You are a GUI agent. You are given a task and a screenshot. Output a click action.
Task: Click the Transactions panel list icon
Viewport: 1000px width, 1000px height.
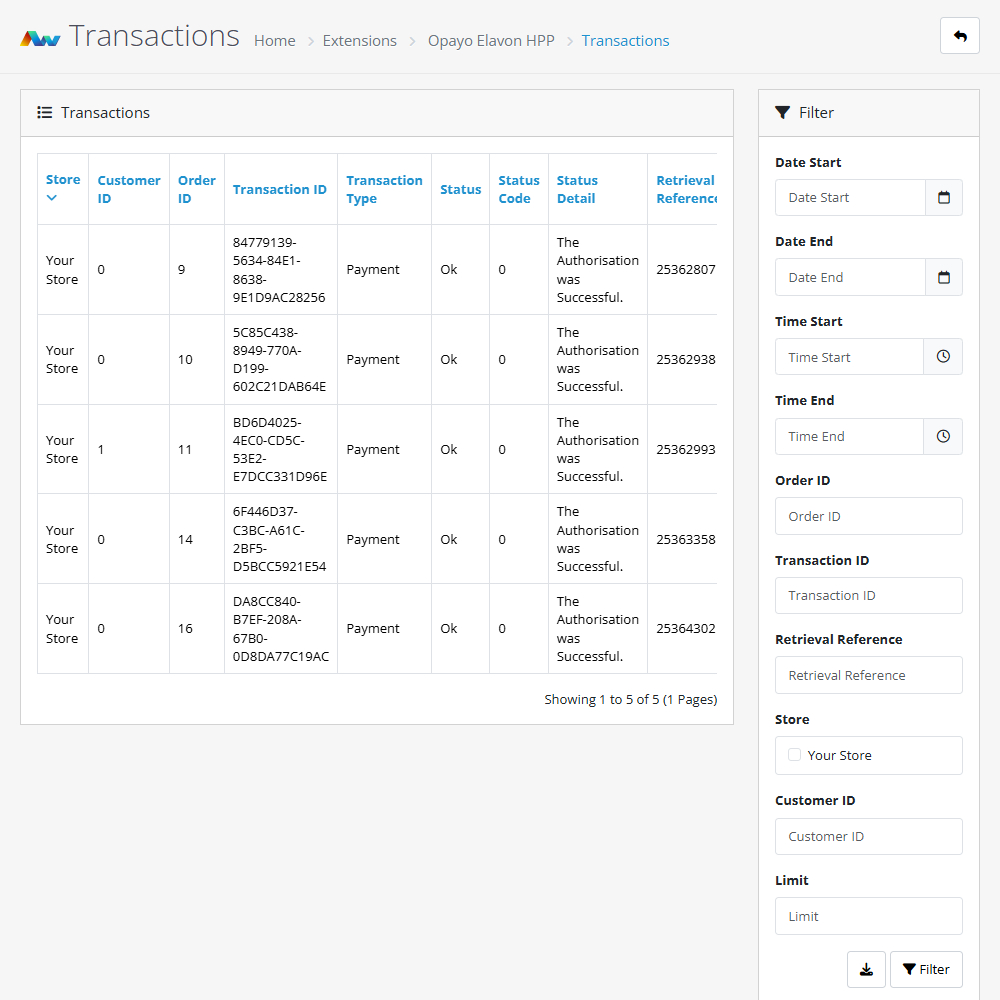[45, 113]
